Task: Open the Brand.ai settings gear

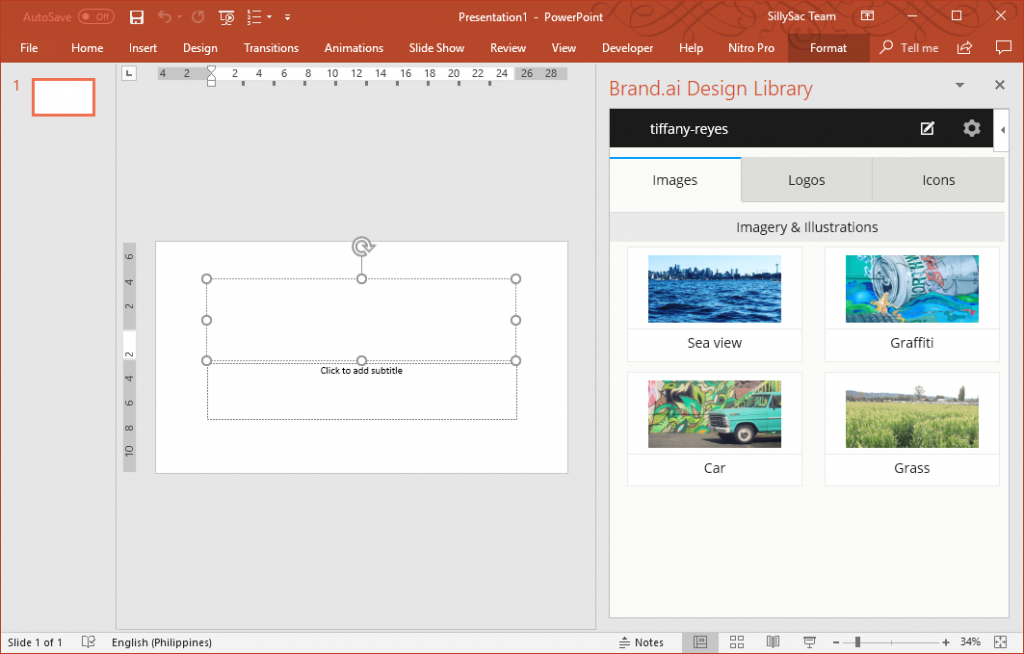Action: [971, 128]
